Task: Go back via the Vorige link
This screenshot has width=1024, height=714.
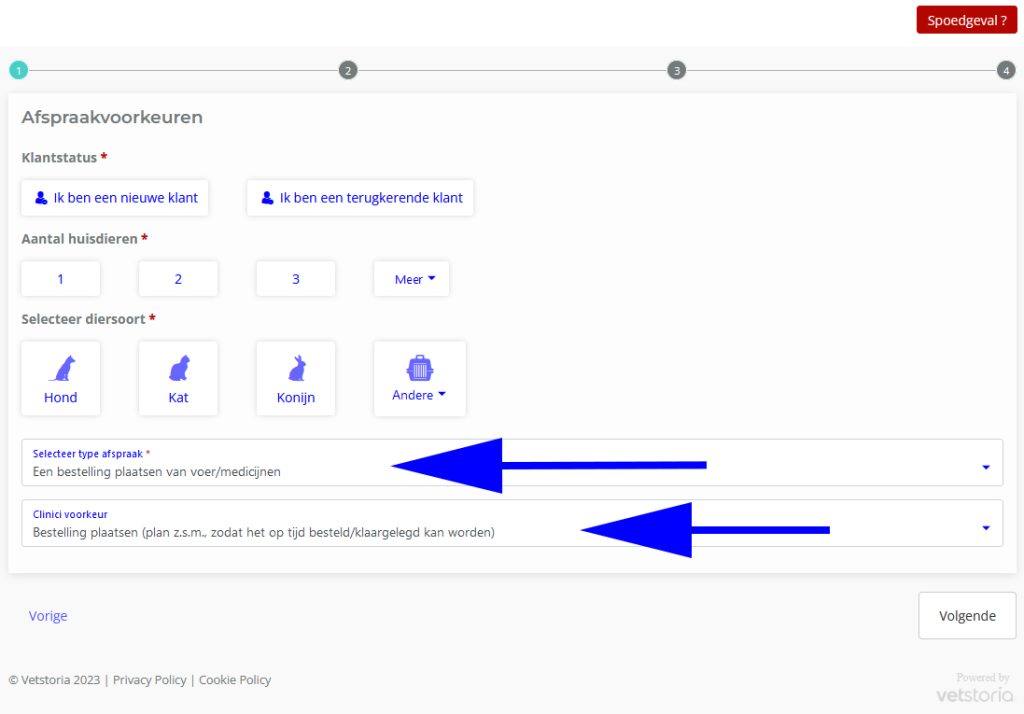Action: coord(48,616)
